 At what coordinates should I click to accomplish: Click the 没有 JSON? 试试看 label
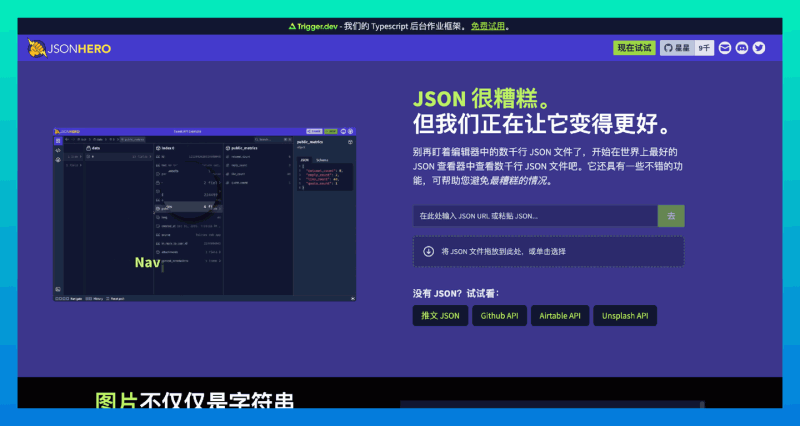pos(456,293)
